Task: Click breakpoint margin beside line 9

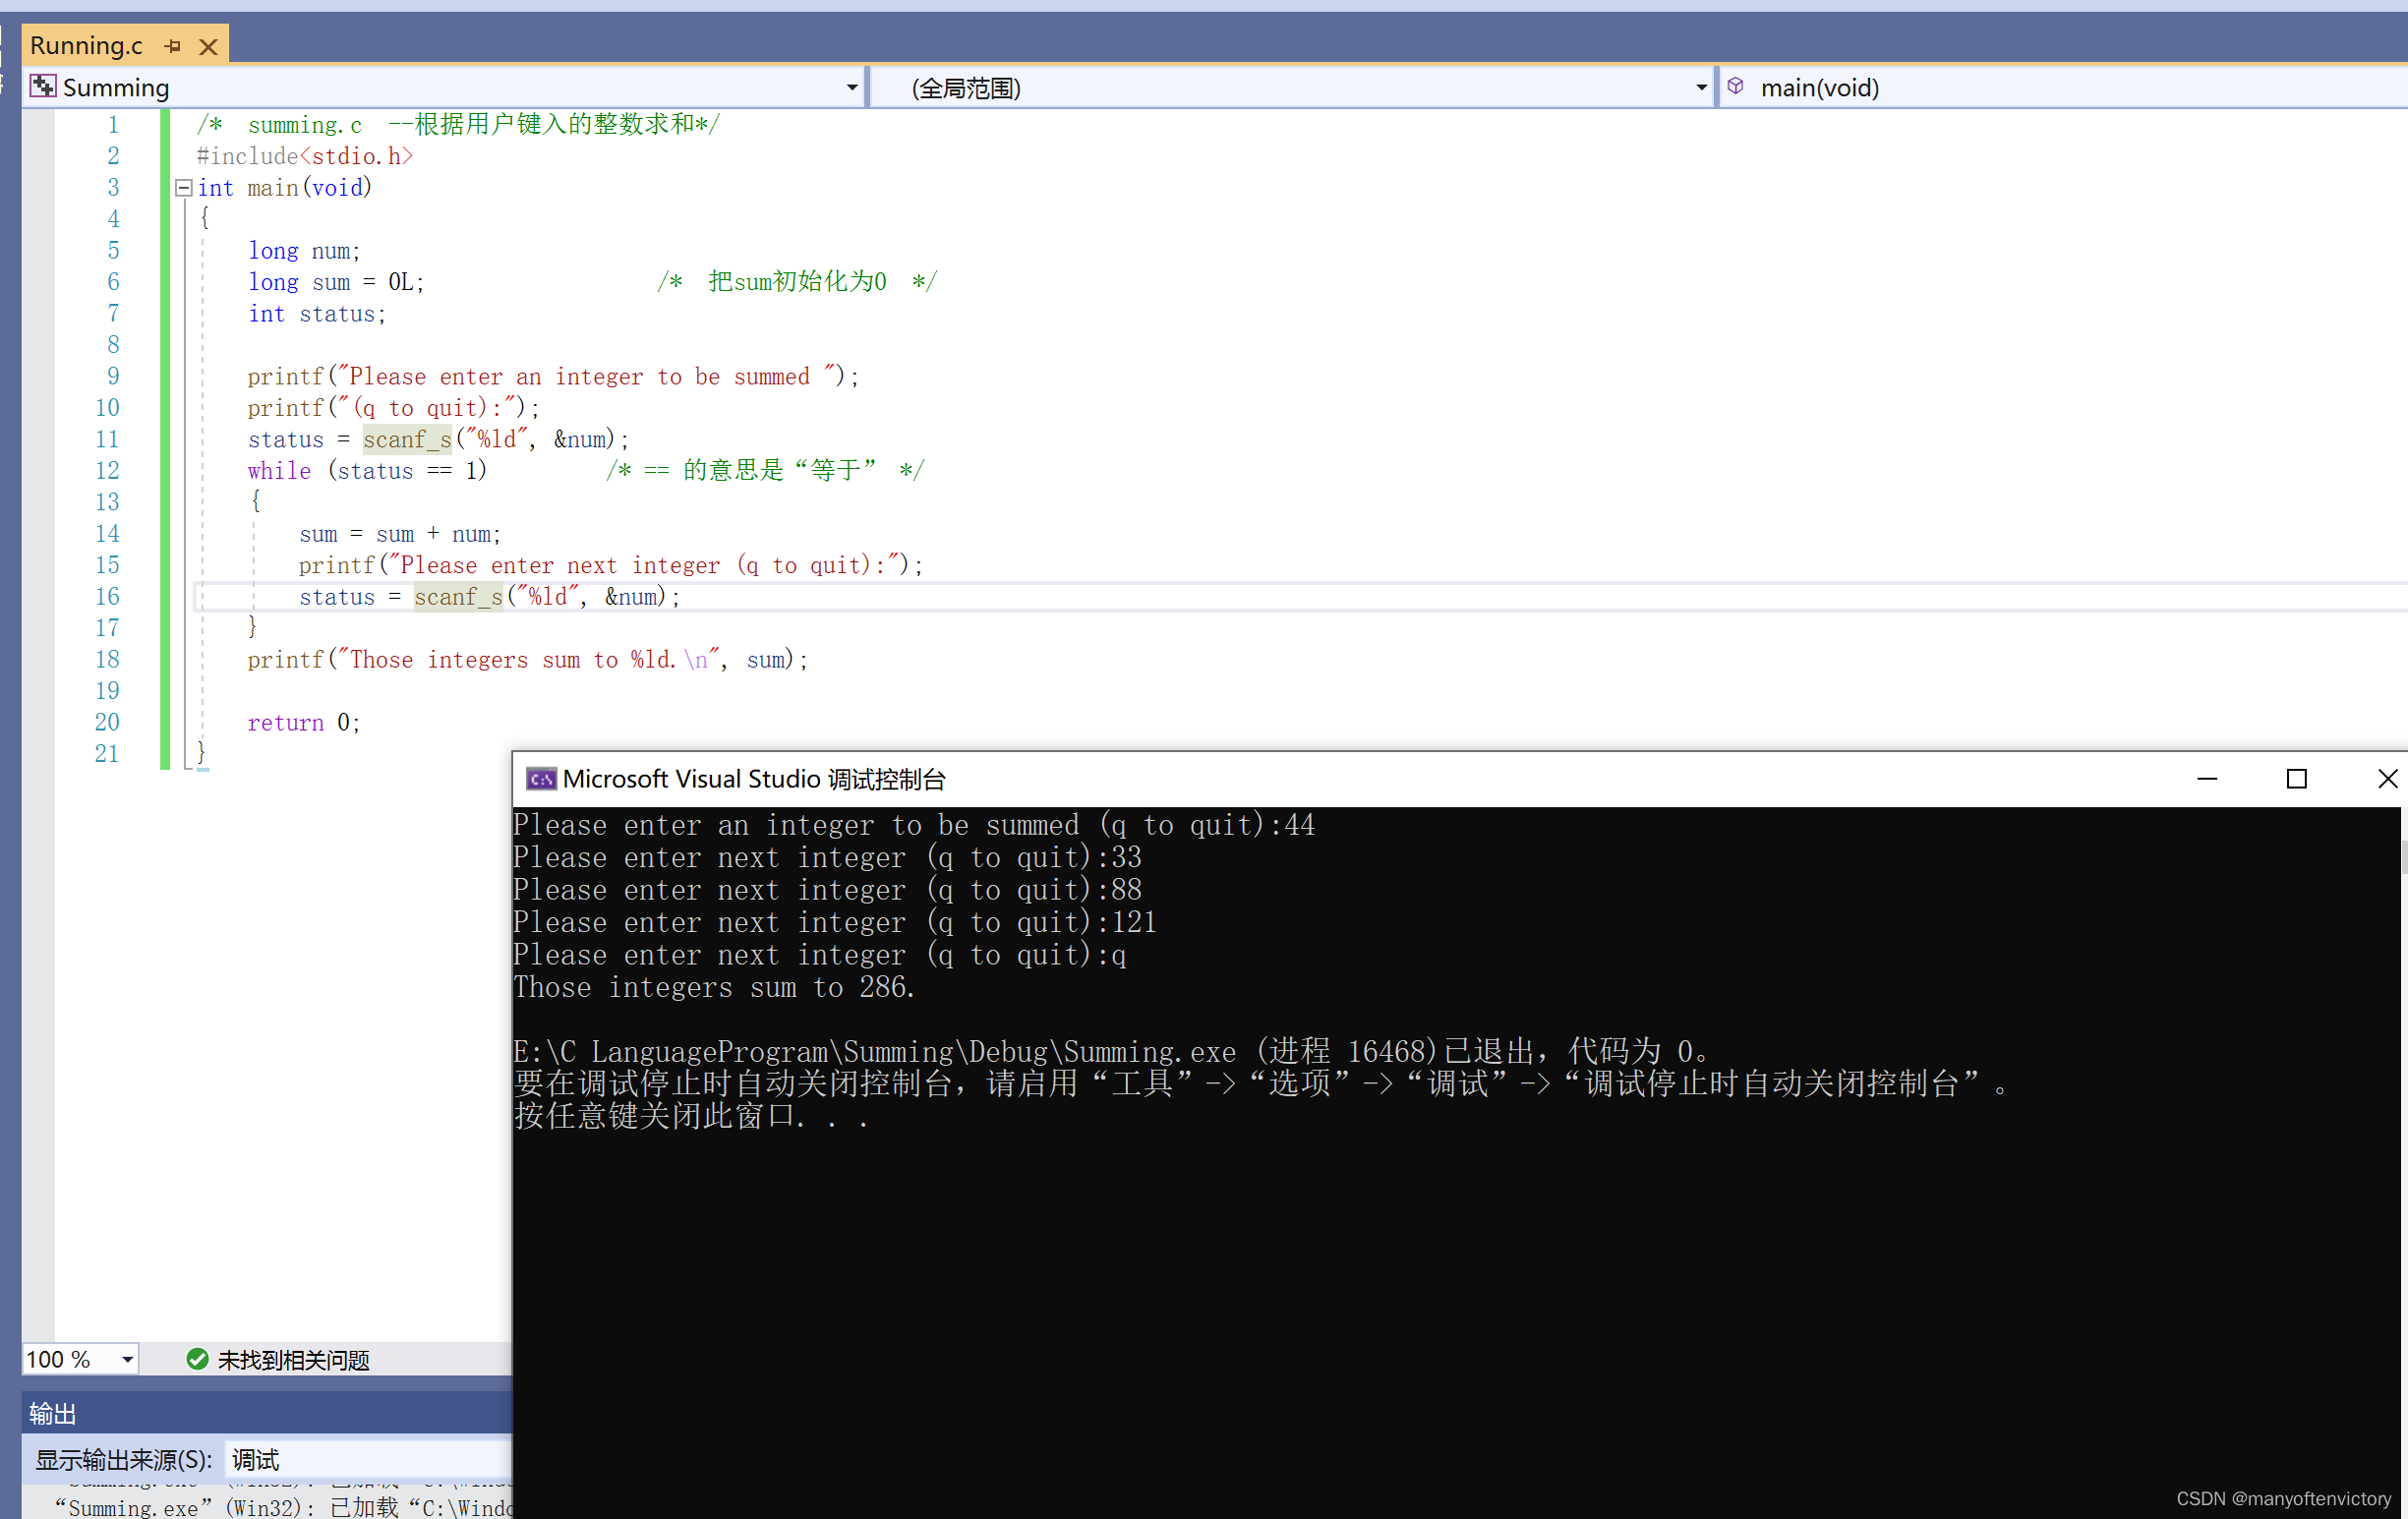Action: [38, 376]
